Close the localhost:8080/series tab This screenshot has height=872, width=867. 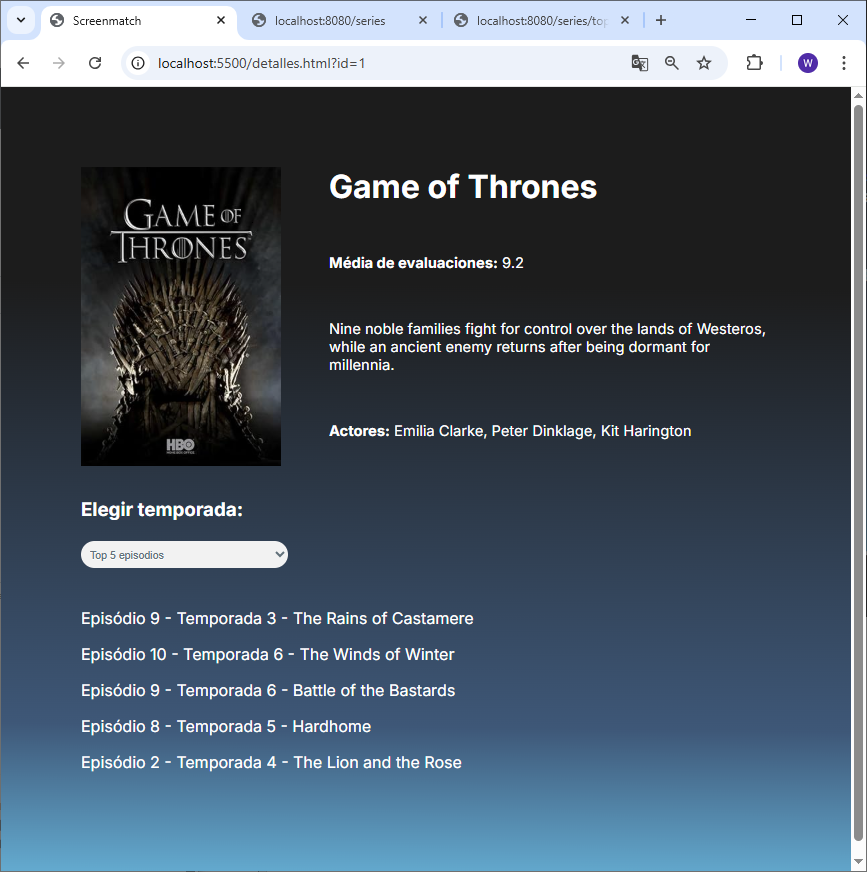pos(423,21)
